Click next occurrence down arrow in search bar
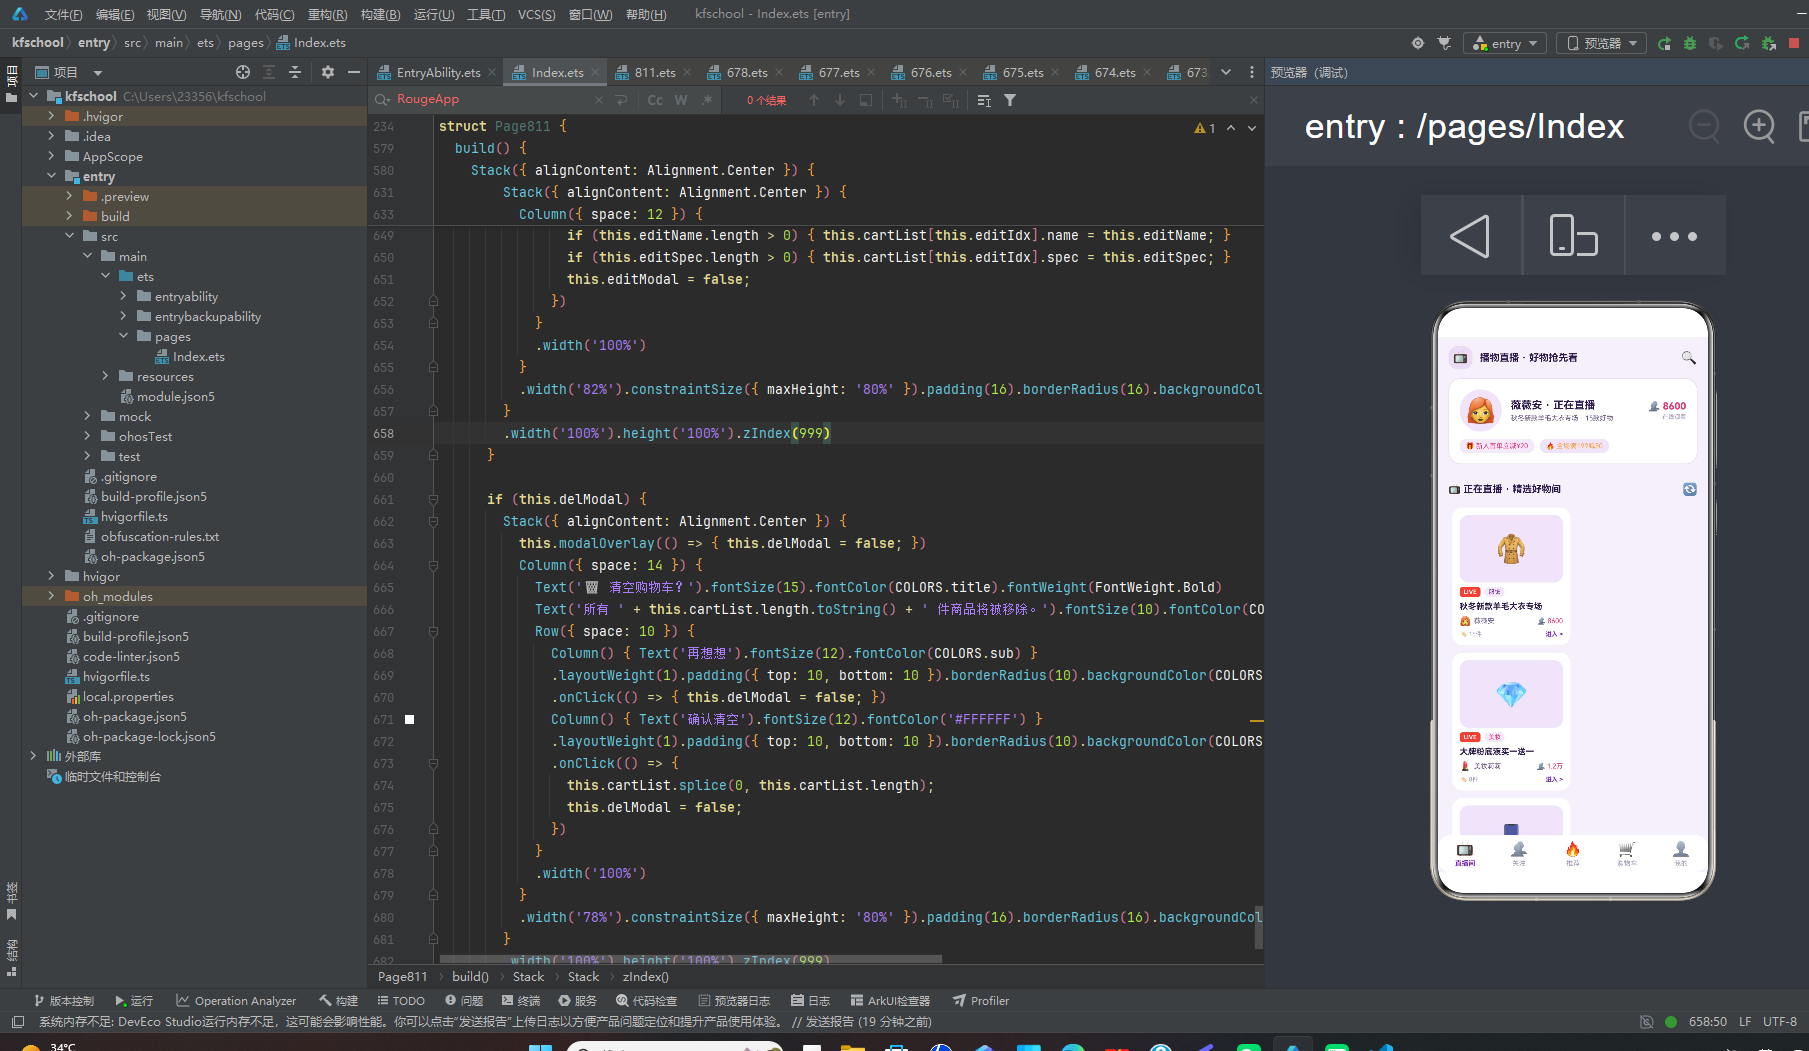Image resolution: width=1809 pixels, height=1051 pixels. click(x=840, y=100)
